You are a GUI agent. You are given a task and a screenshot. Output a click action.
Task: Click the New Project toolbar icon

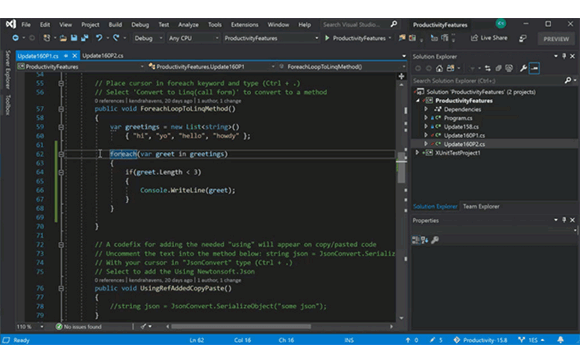(x=47, y=38)
